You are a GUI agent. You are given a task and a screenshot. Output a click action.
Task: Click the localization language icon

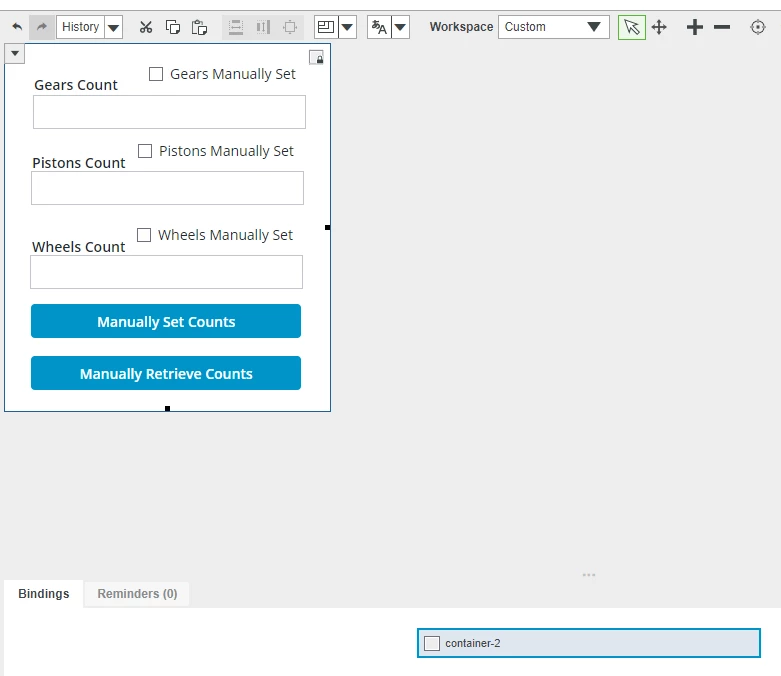click(x=379, y=27)
